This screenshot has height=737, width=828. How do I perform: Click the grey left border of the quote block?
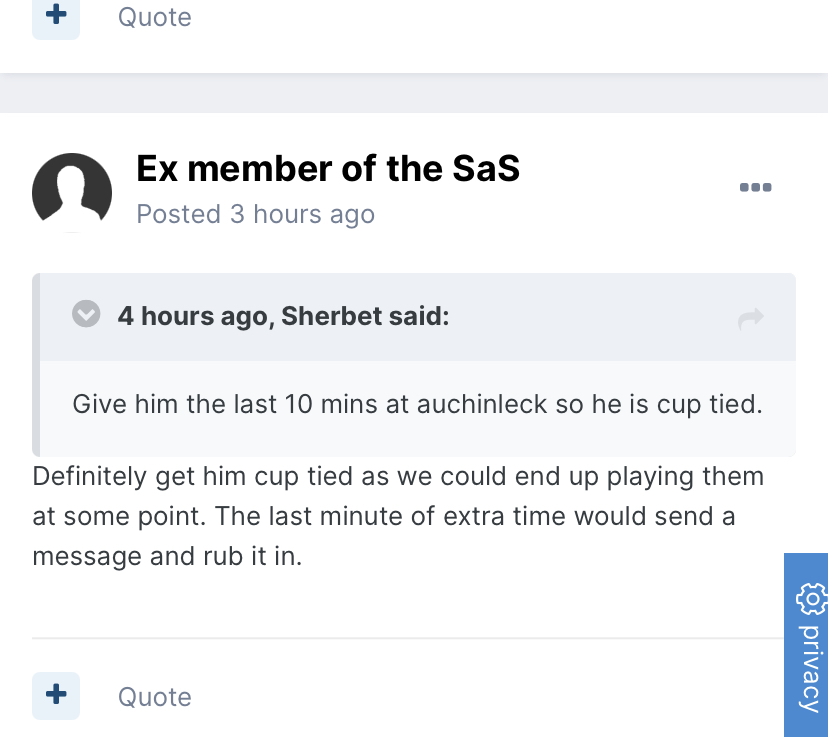[36, 365]
